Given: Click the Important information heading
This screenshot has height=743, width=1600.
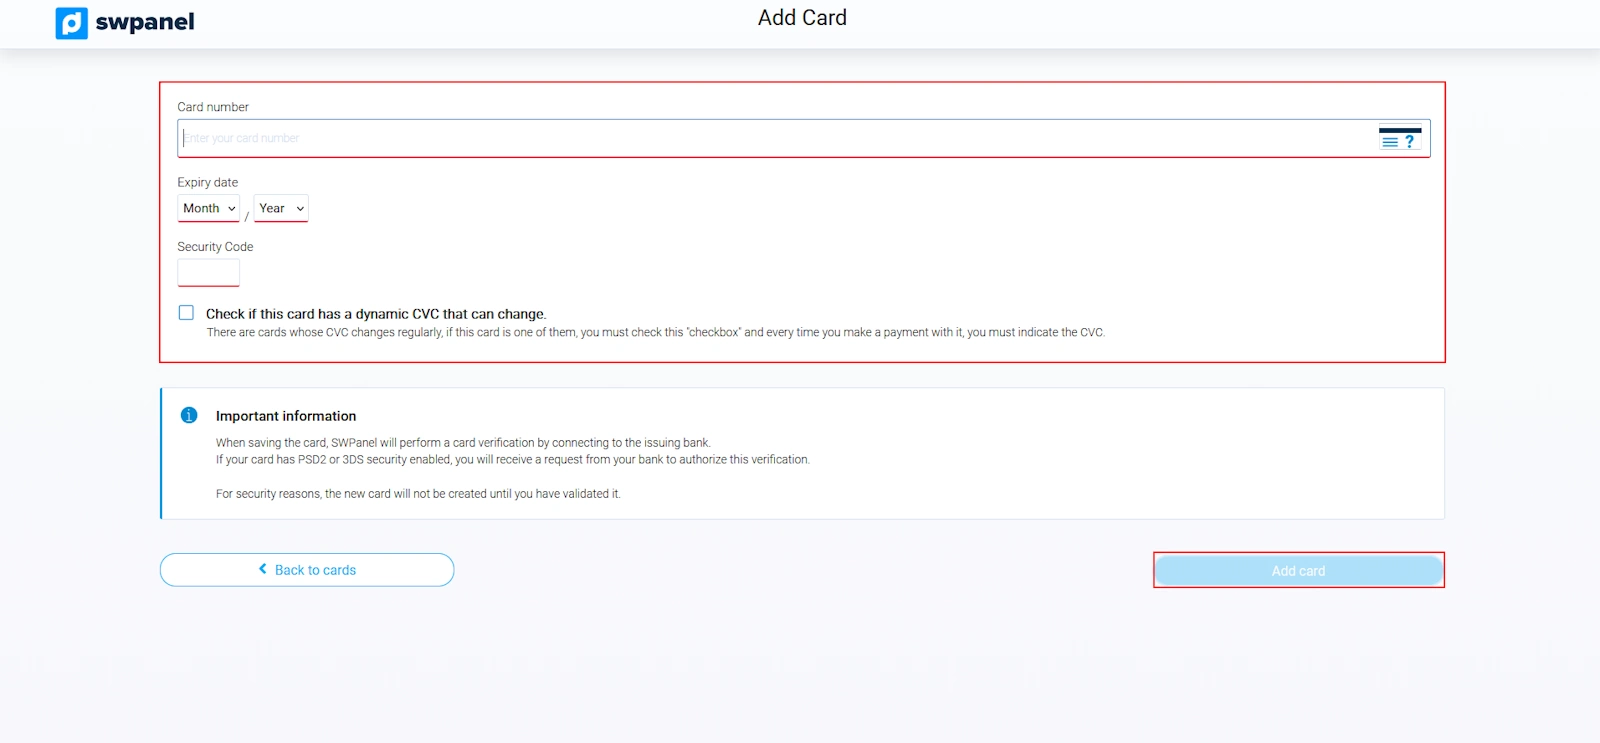Looking at the screenshot, I should pos(286,416).
